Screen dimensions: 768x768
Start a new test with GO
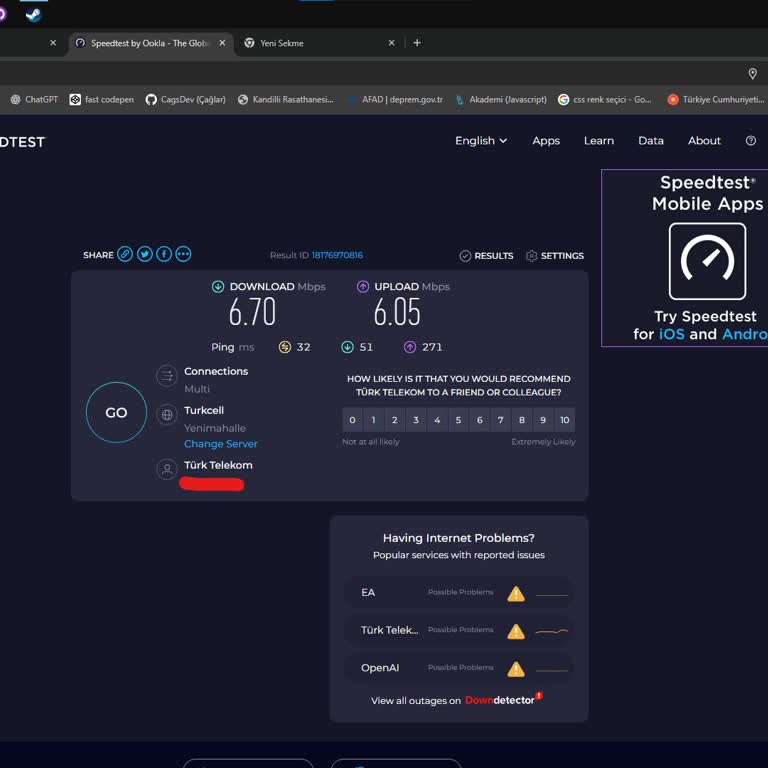[116, 412]
